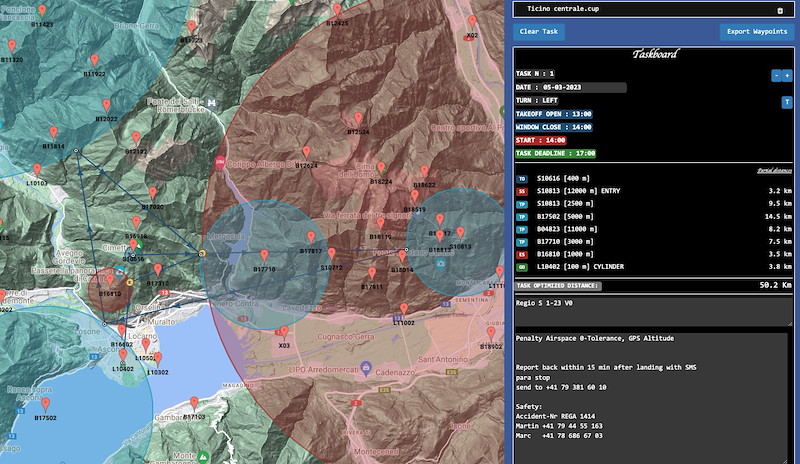Edit the DATE field showing 05-03-2023
800x464 pixels.
[570, 87]
